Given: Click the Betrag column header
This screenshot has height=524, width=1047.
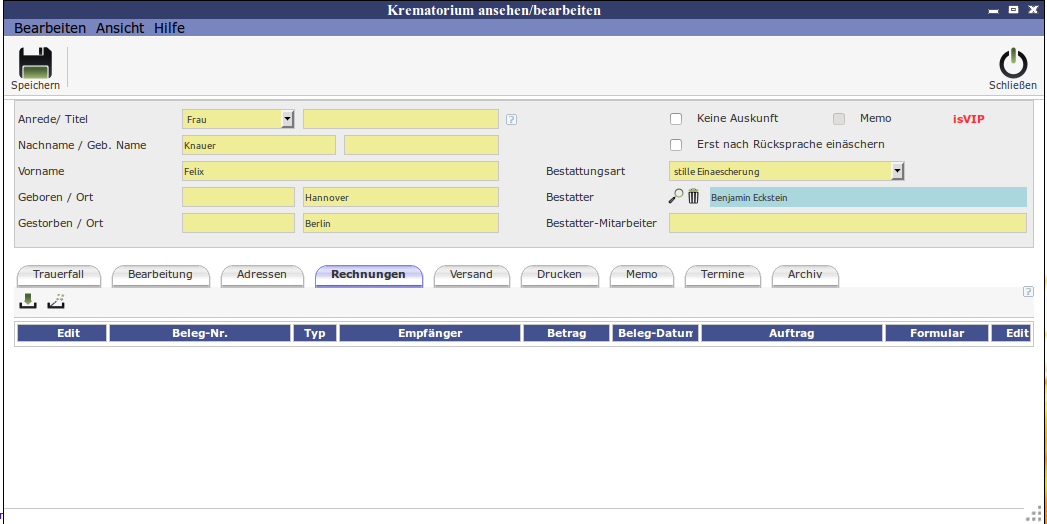Looking at the screenshot, I should [567, 333].
